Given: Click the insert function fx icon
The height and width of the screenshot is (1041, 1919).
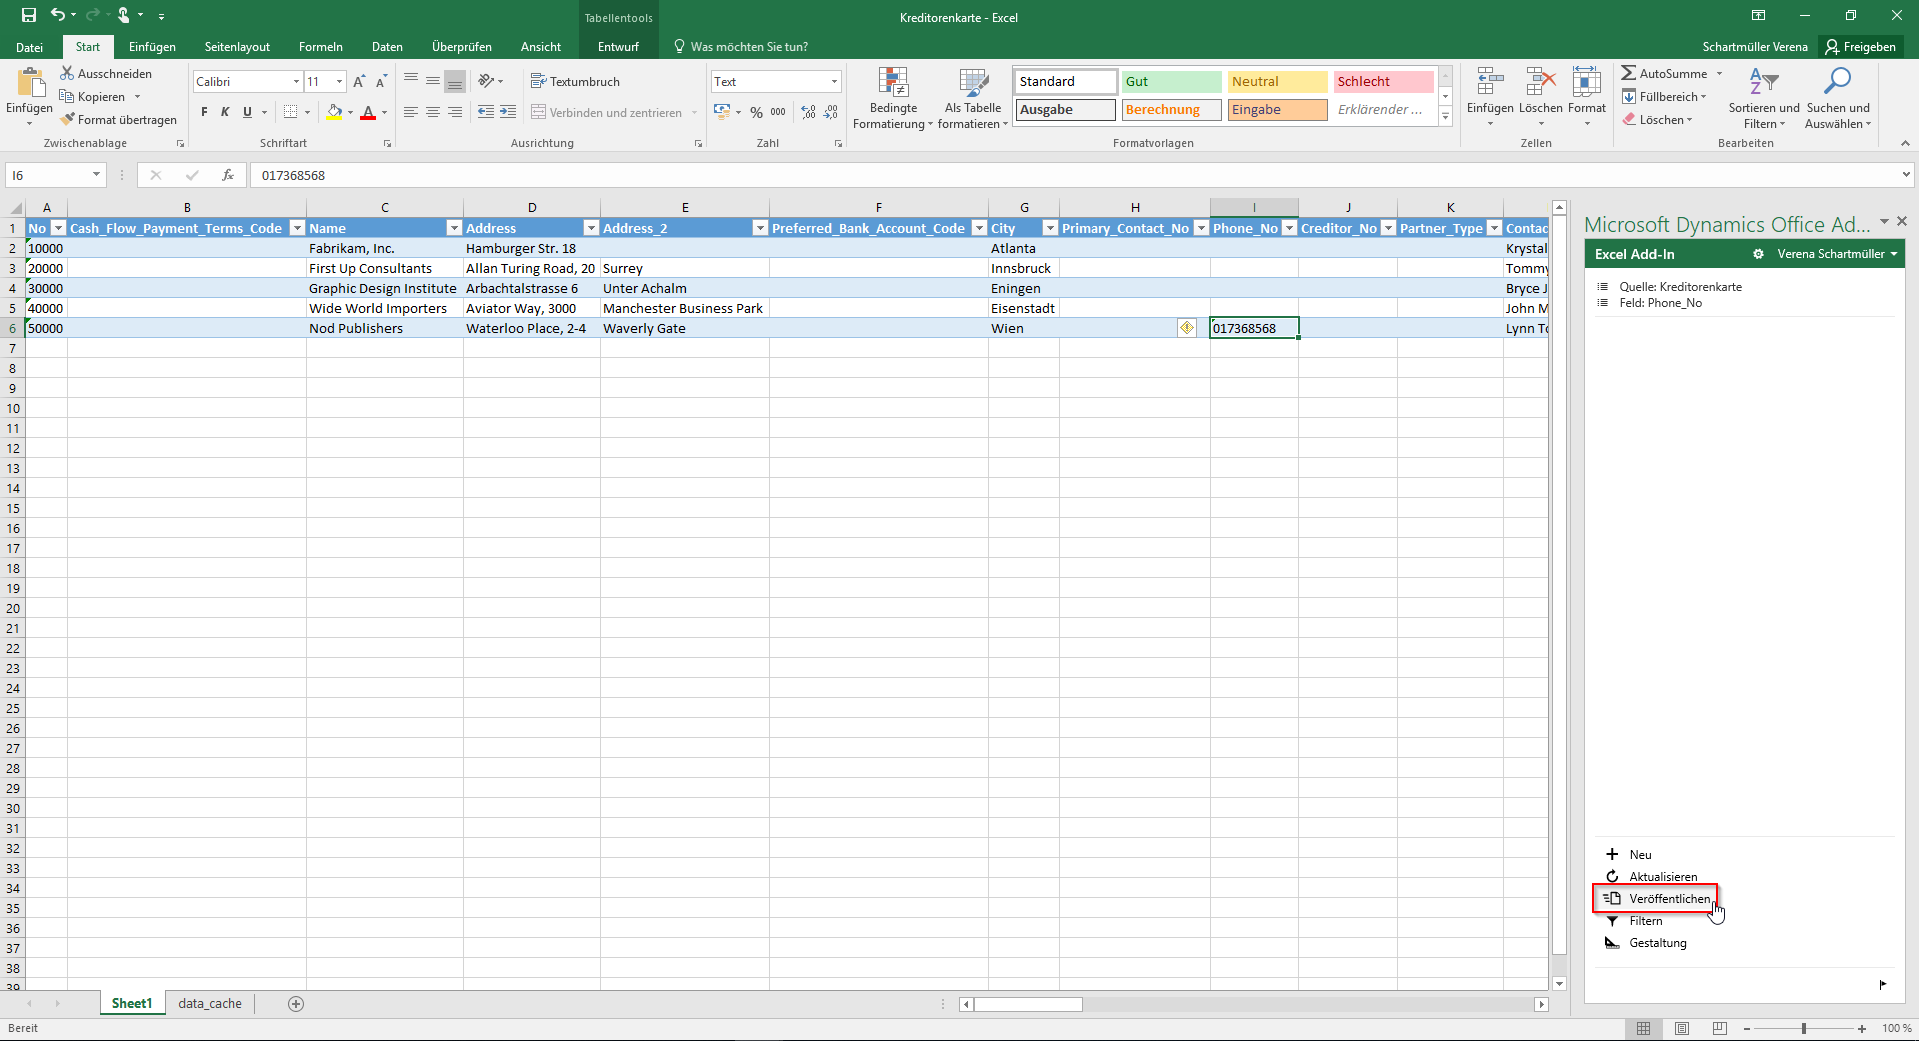Looking at the screenshot, I should point(228,175).
